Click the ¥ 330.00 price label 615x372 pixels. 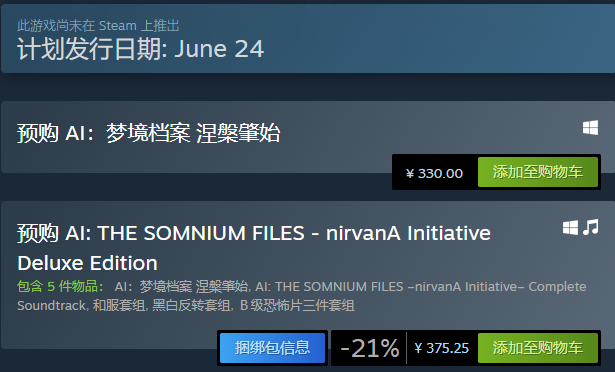point(435,173)
